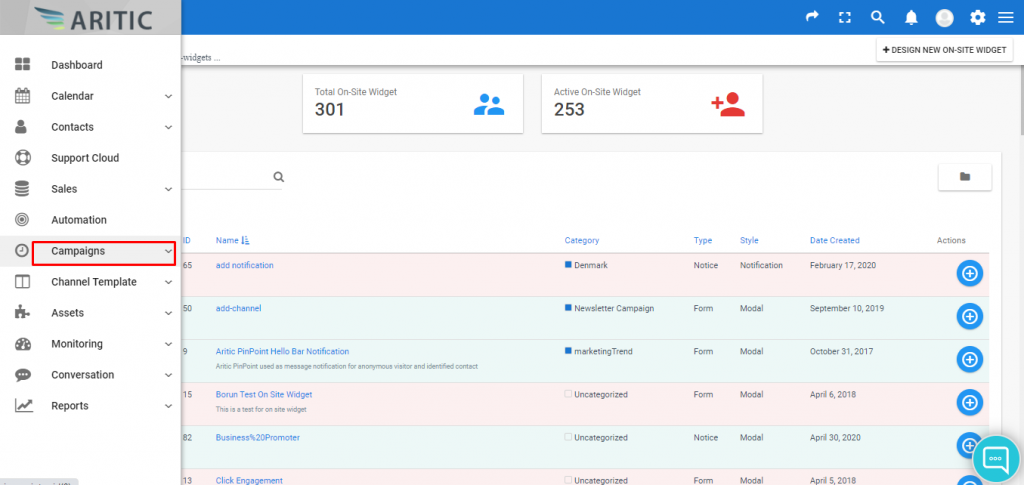This screenshot has height=485, width=1024.
Task: Expand the Sales menu chevron
Action: [x=168, y=189]
